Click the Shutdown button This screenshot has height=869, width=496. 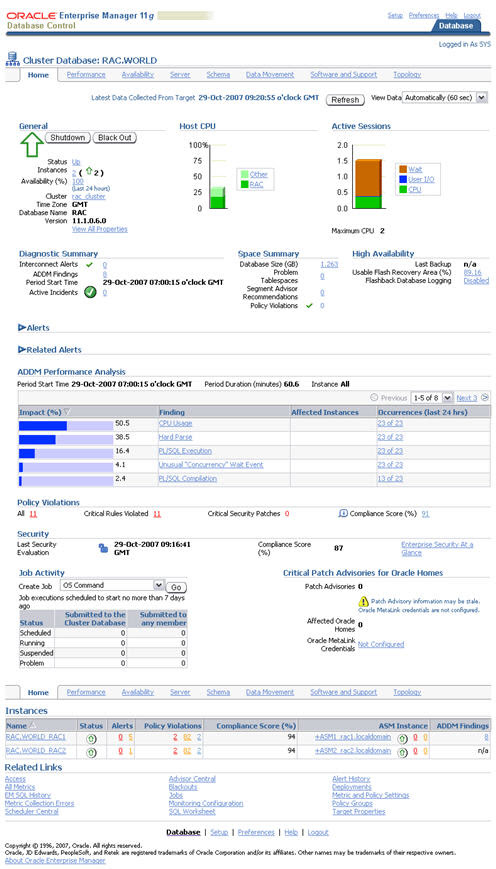(x=67, y=137)
